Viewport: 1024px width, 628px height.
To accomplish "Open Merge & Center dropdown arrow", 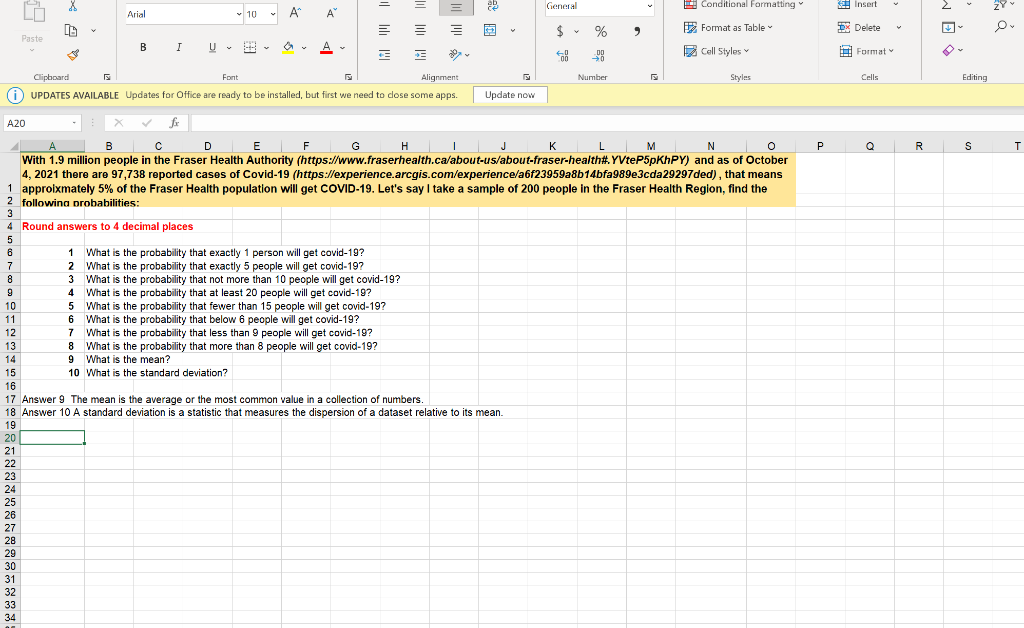I will click(x=513, y=30).
